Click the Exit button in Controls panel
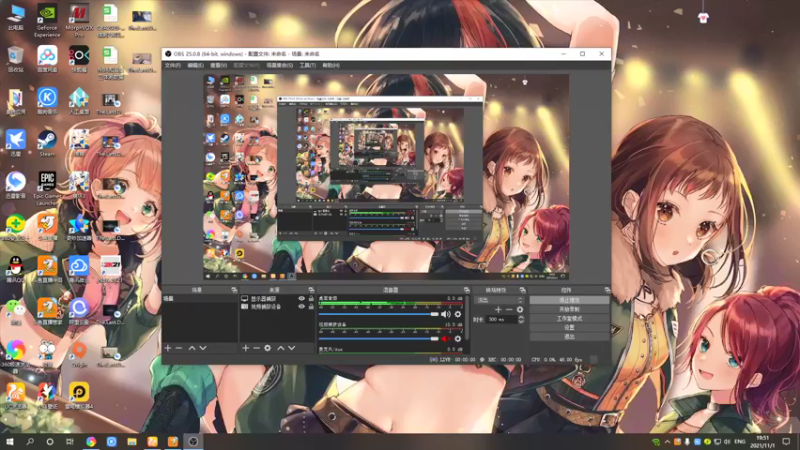The image size is (800, 450). tap(569, 337)
